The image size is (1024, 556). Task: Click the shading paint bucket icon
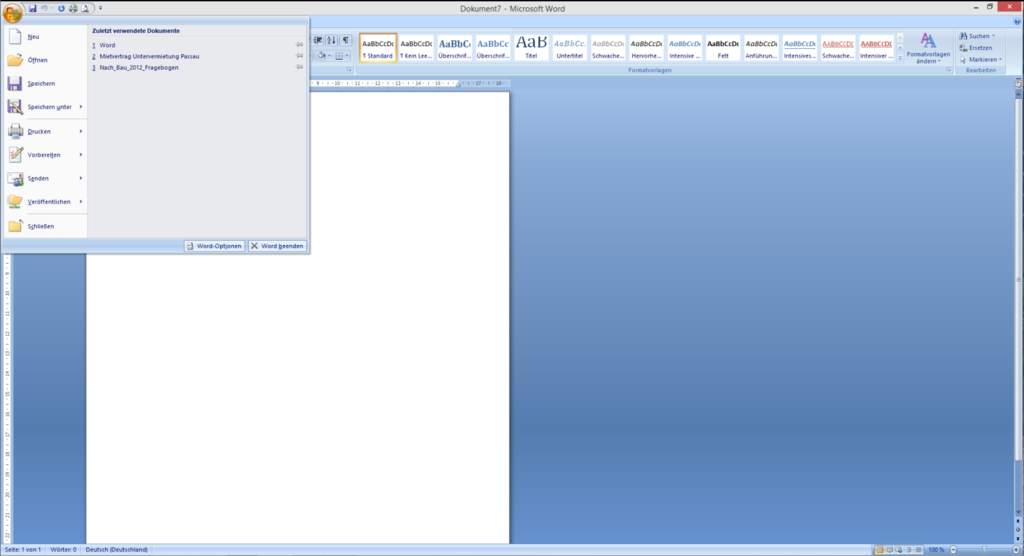coord(321,56)
